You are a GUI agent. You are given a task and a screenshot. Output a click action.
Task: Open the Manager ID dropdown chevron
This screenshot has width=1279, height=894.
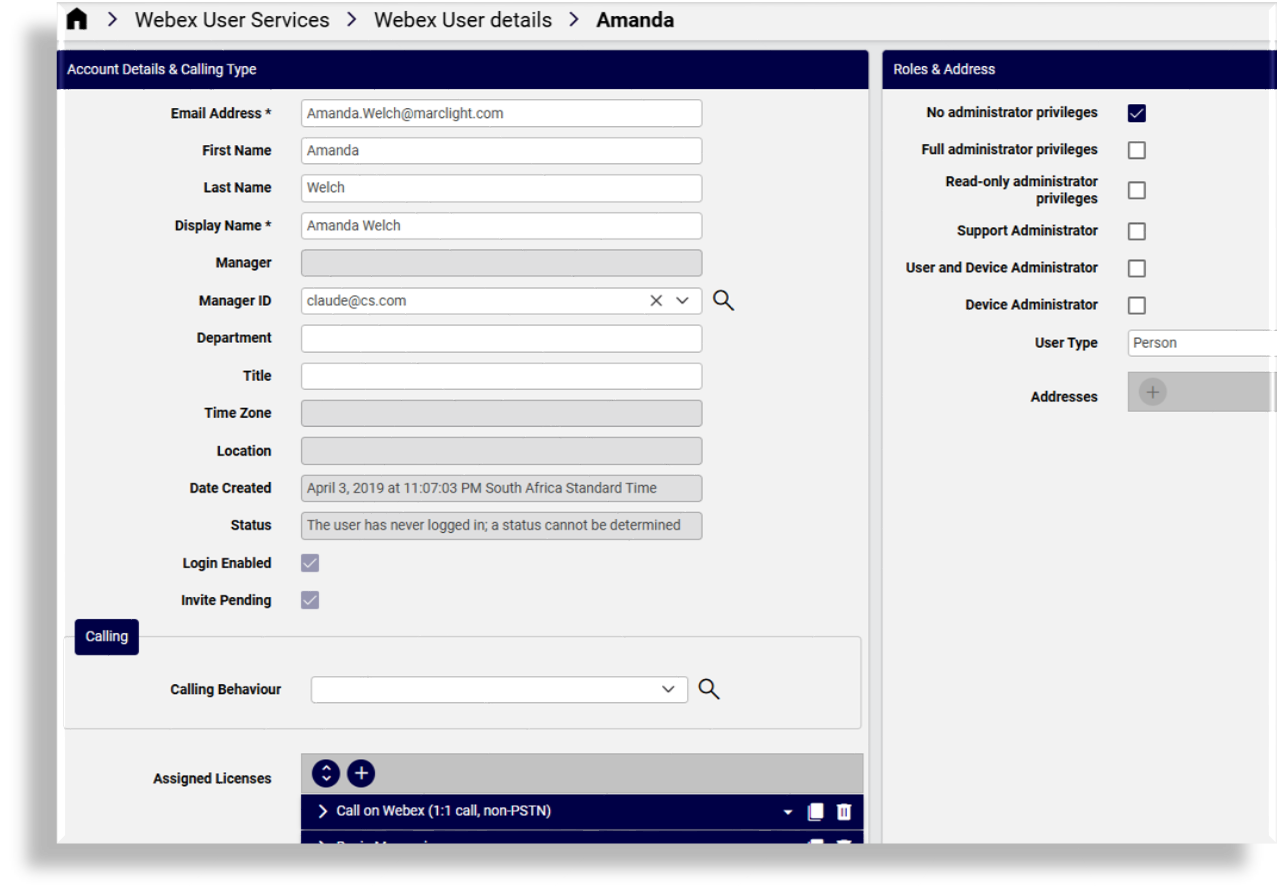point(681,299)
